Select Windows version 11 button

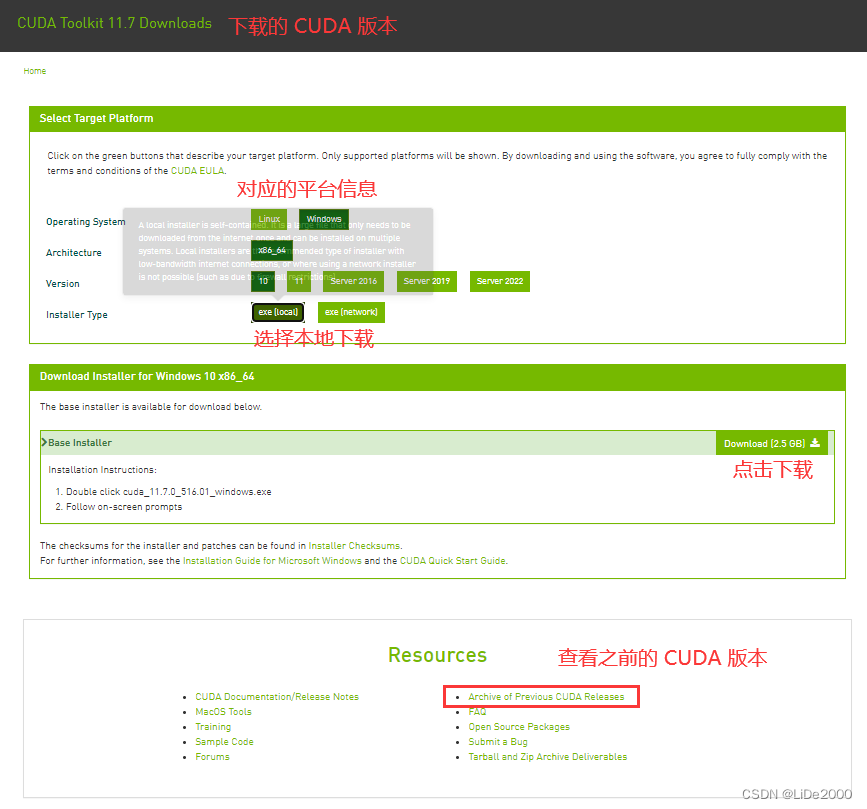click(299, 281)
